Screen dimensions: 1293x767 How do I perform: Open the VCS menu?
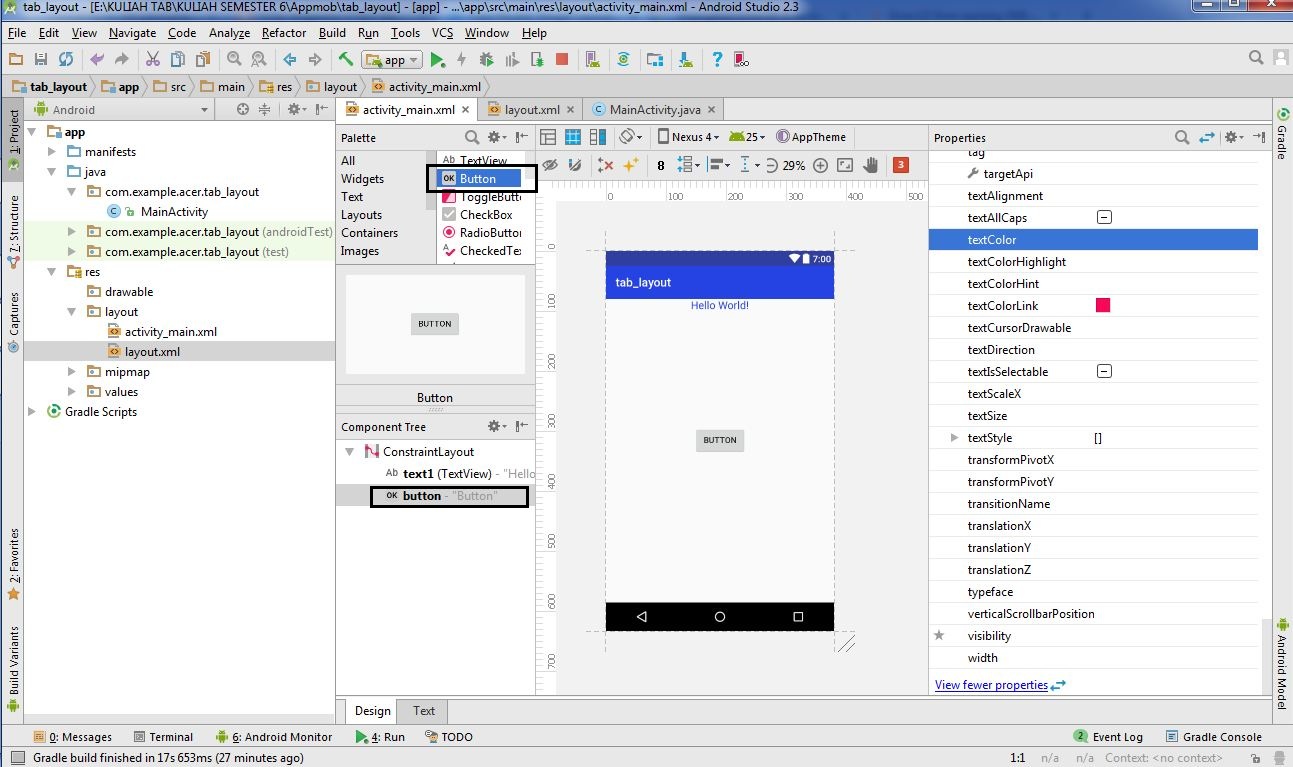[442, 33]
